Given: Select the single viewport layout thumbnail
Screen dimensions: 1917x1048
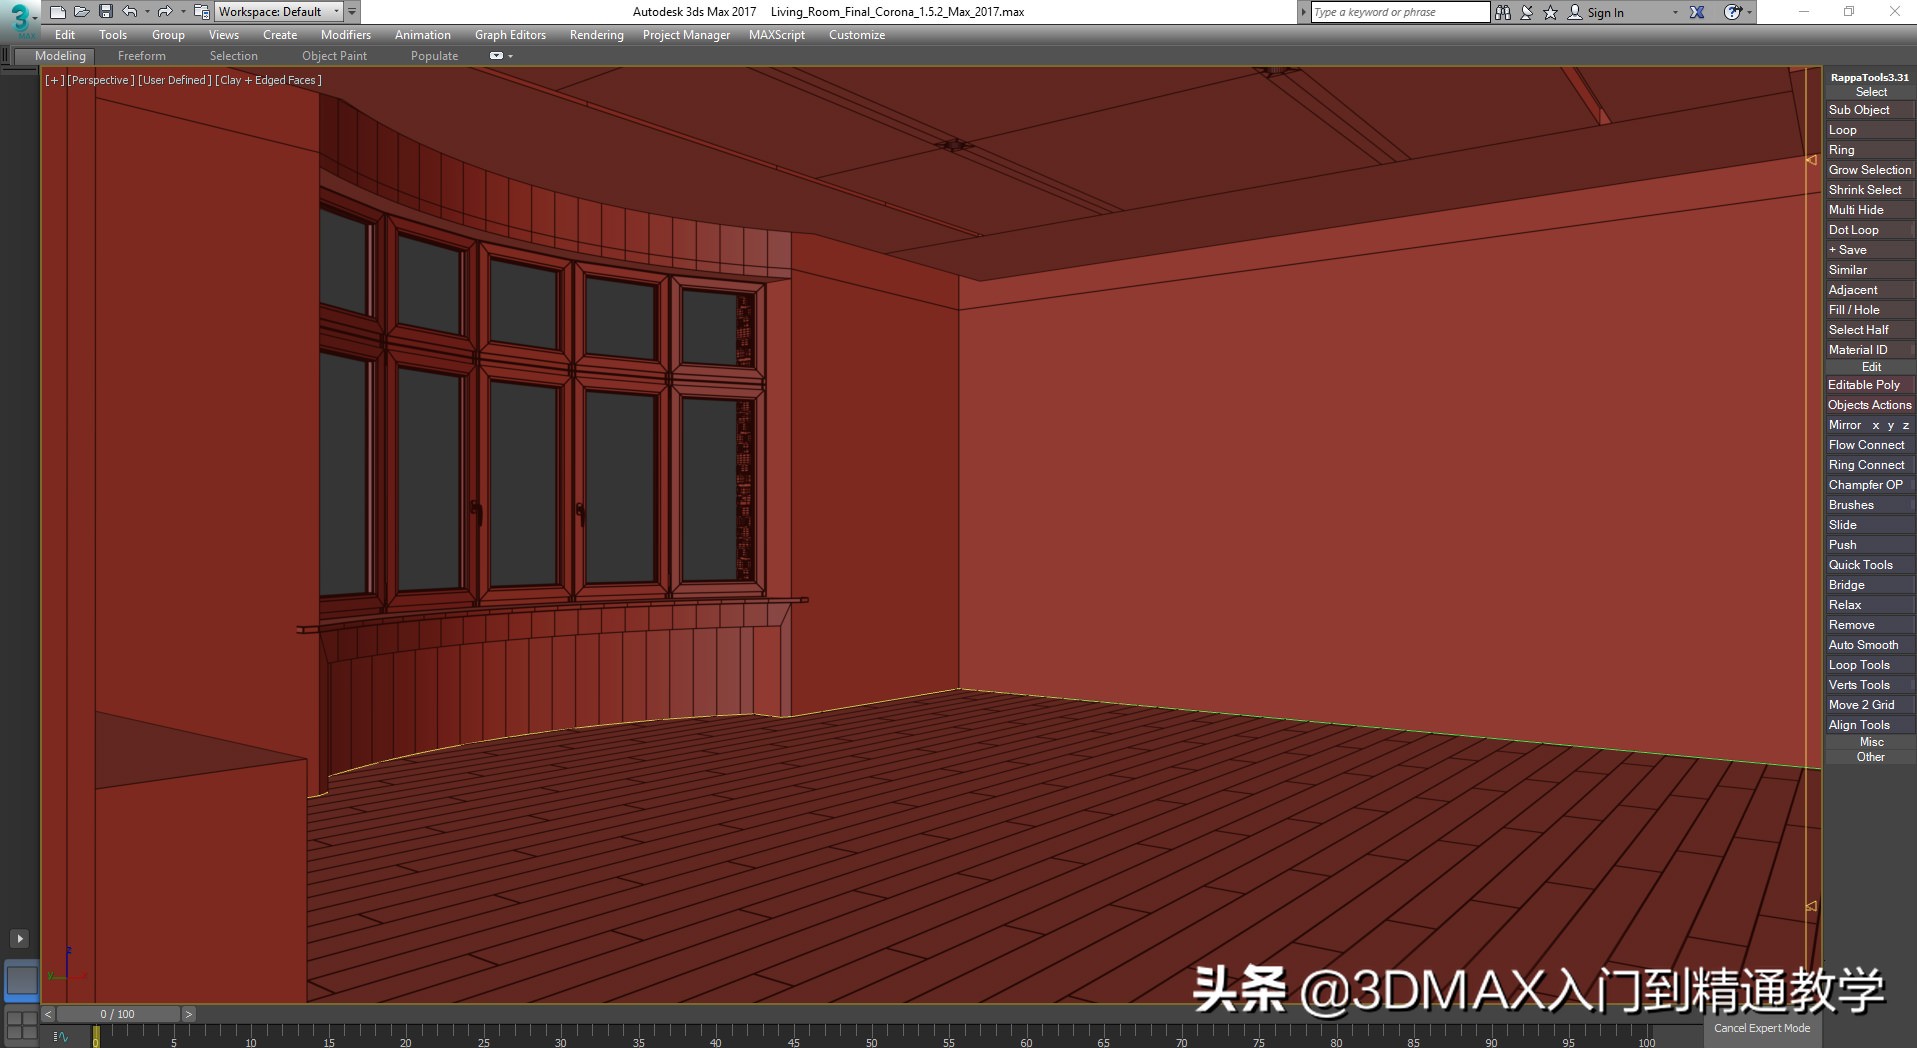Looking at the screenshot, I should [x=21, y=981].
